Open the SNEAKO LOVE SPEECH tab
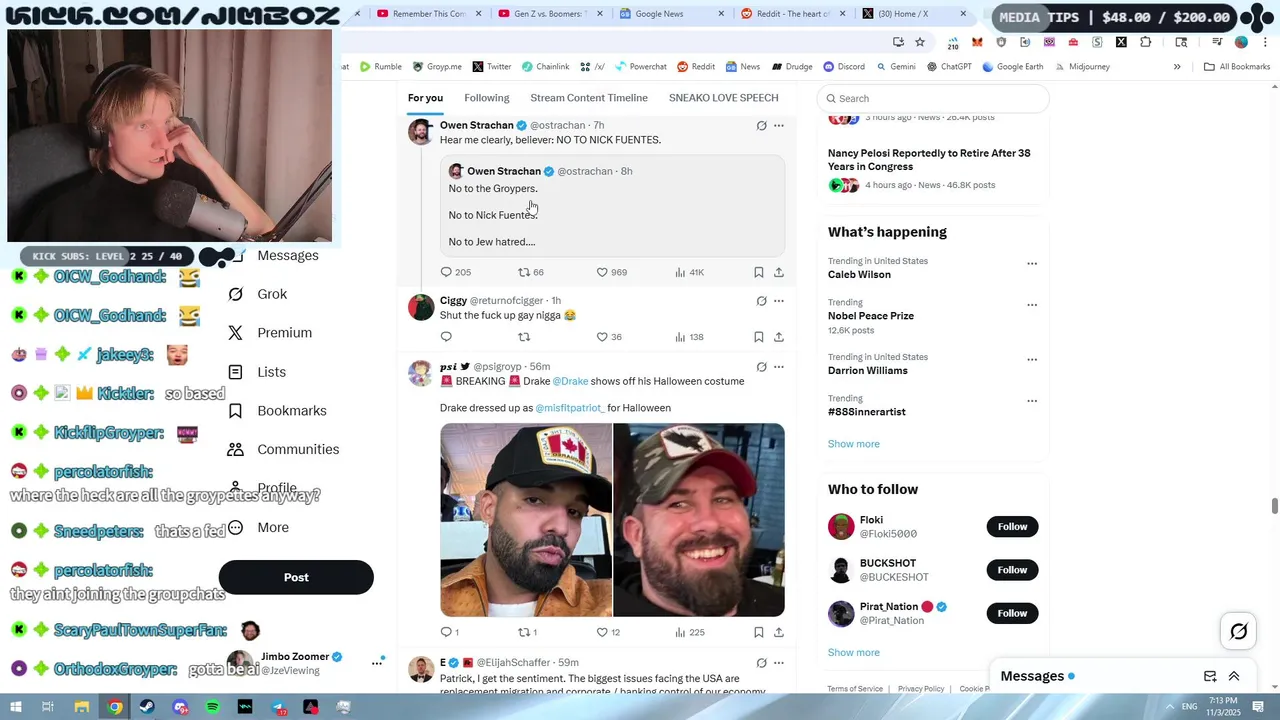 tap(724, 98)
